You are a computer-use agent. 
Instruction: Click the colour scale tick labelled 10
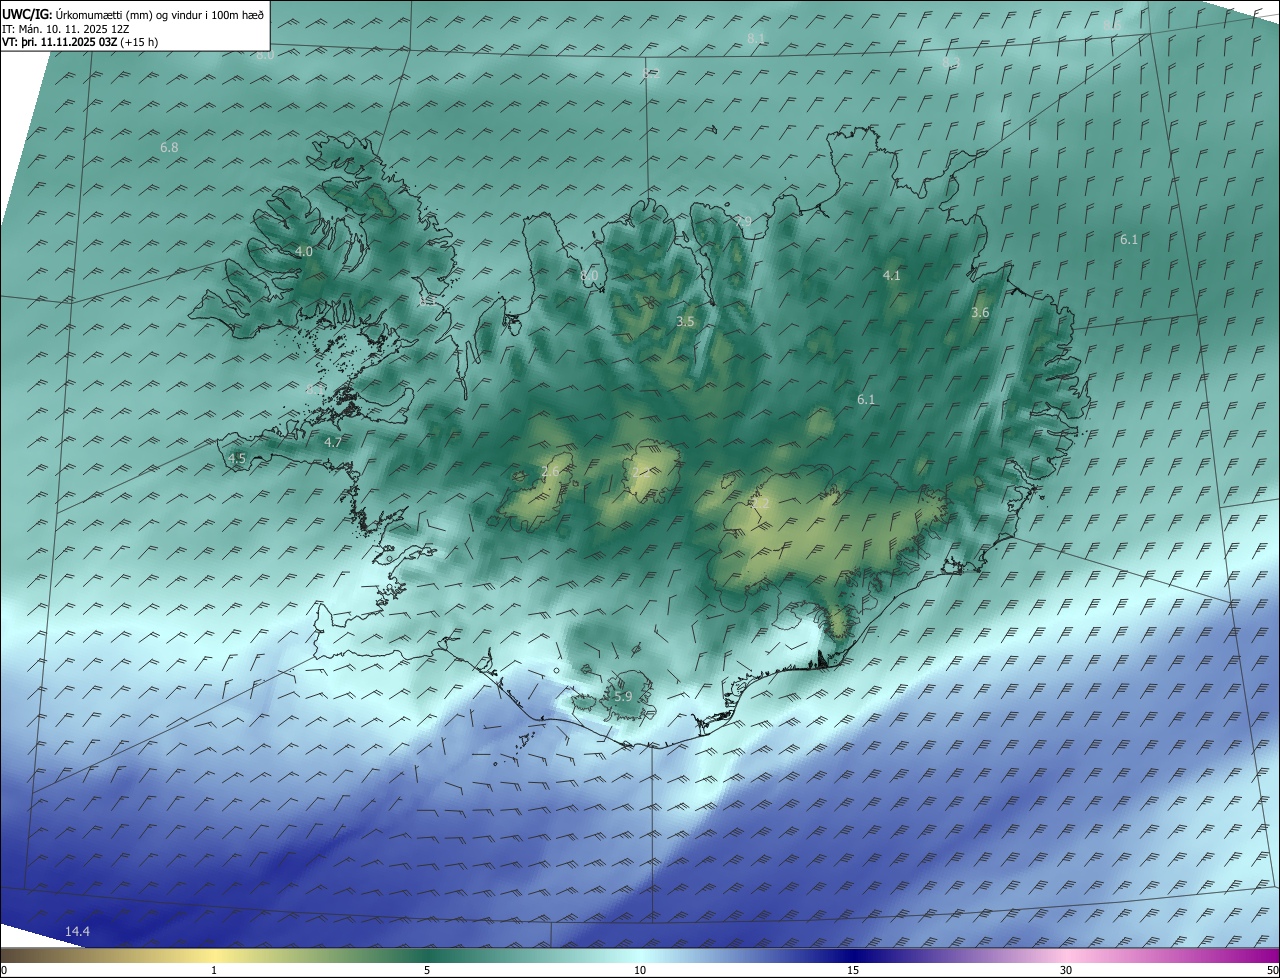(640, 970)
